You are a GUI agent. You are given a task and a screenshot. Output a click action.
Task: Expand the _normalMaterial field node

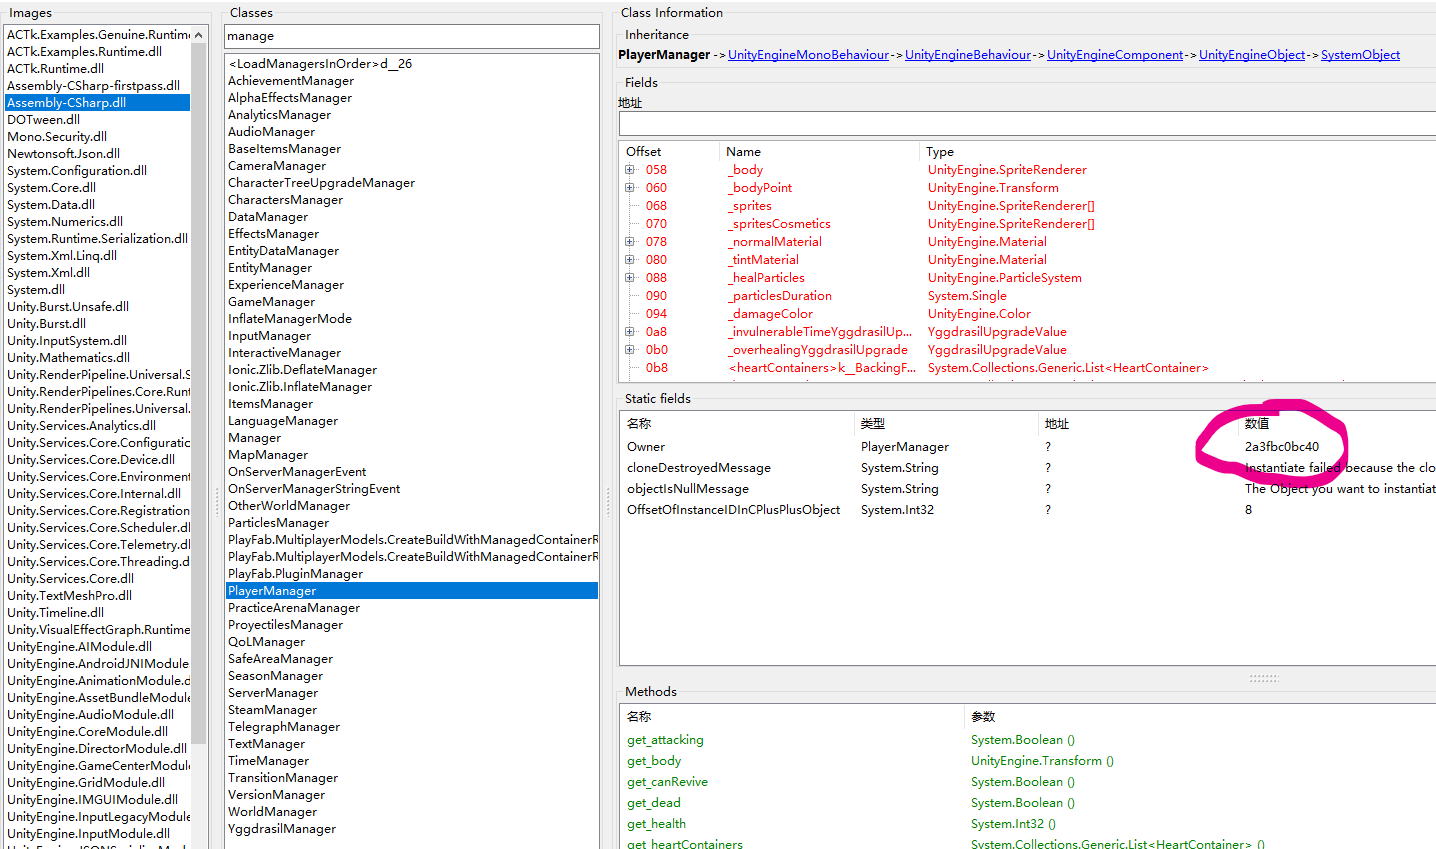(631, 241)
